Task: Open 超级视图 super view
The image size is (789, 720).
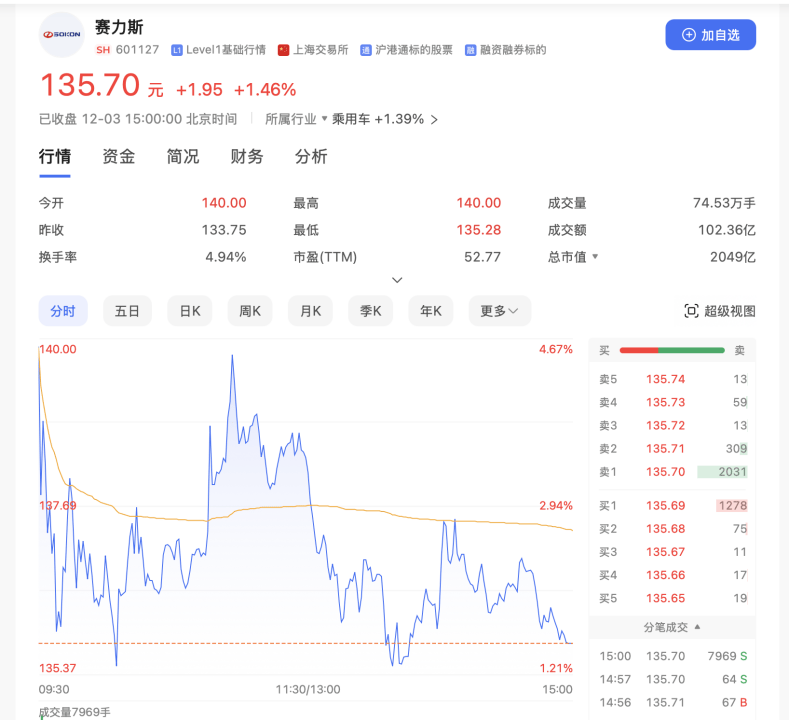Action: pos(720,311)
